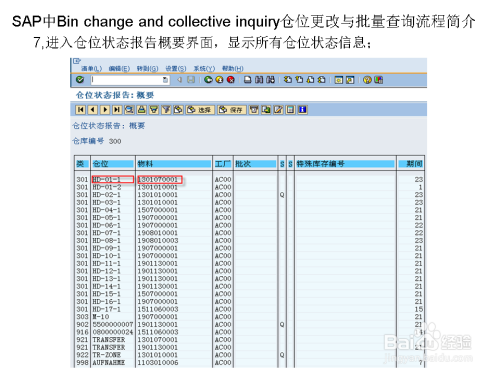Open the 系统(Y) menu
The width and height of the screenshot is (500, 375).
[204, 68]
